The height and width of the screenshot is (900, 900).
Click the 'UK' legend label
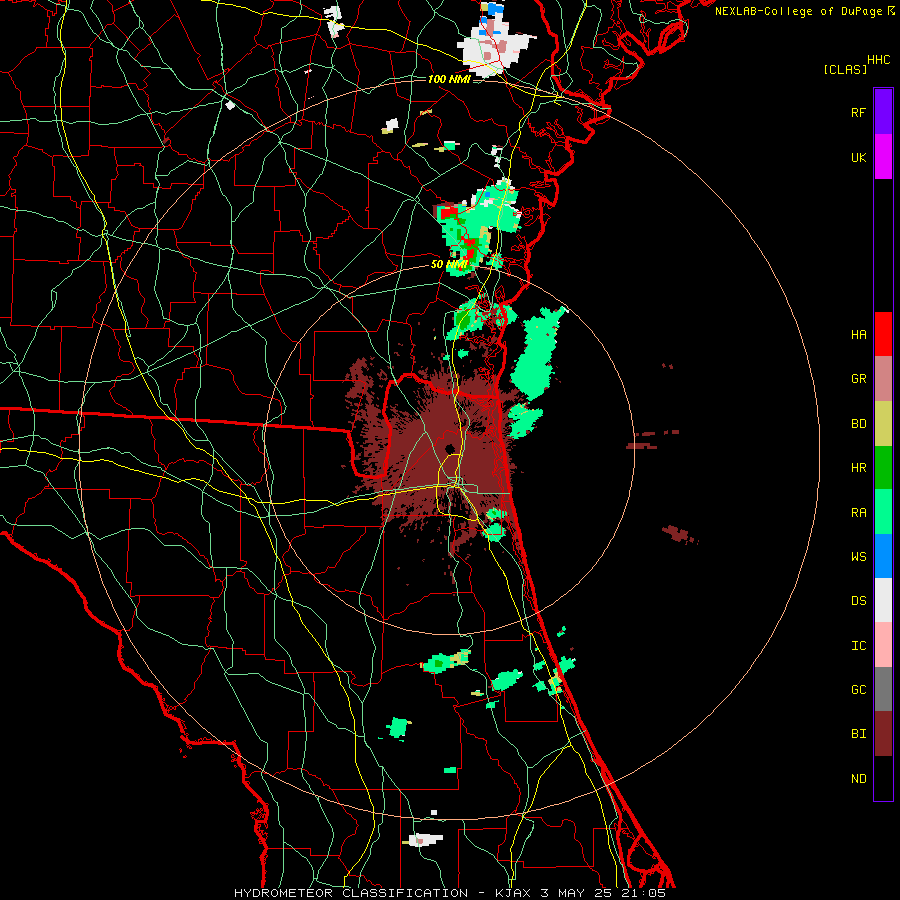coord(858,157)
